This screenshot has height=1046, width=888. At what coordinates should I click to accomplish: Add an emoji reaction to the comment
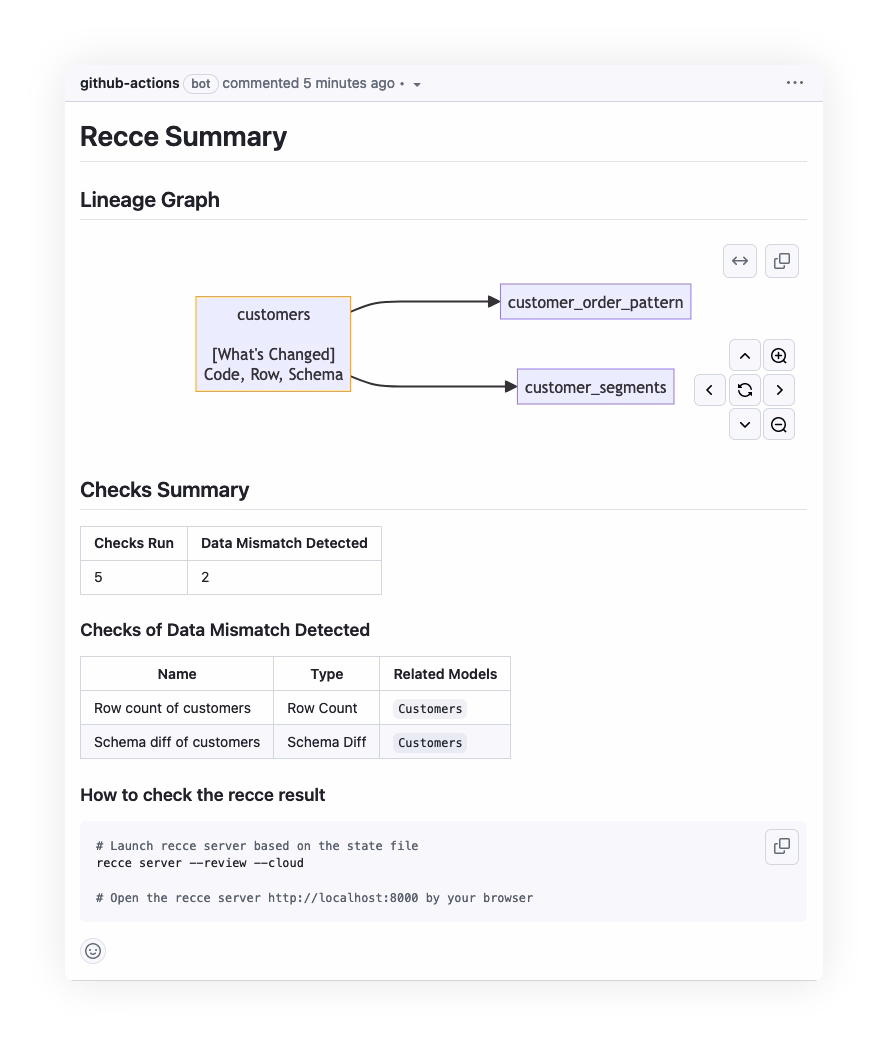[93, 951]
